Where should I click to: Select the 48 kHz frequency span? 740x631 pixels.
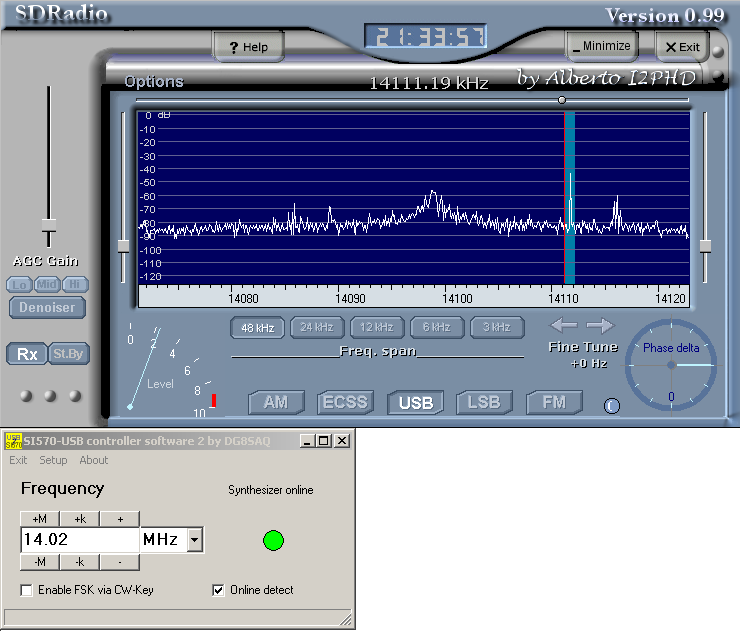tap(258, 328)
